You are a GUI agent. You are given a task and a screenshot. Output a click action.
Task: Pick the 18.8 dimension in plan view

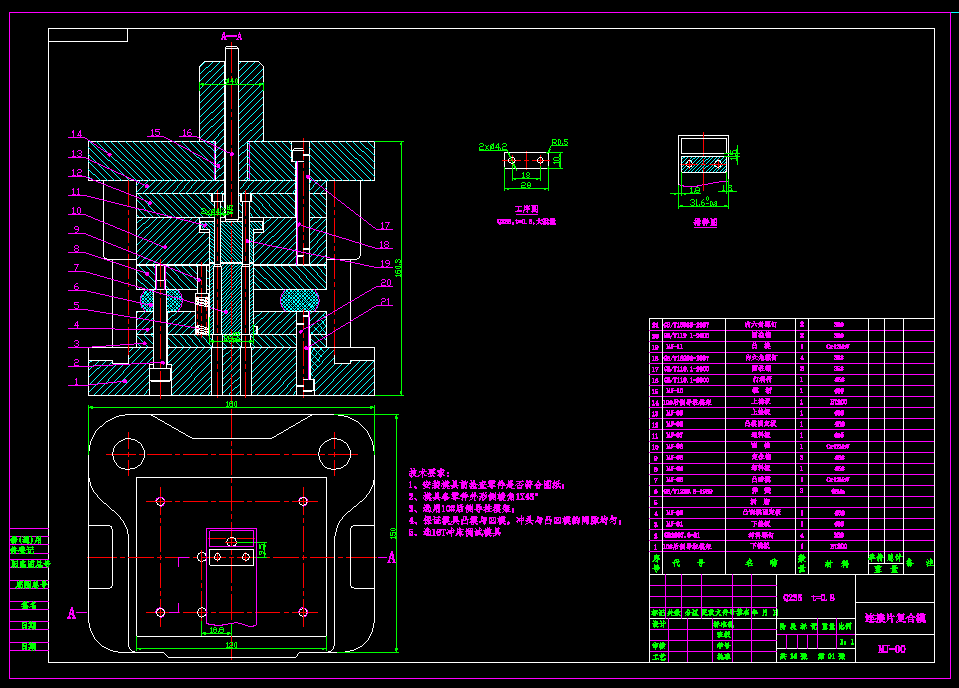[x=217, y=630]
